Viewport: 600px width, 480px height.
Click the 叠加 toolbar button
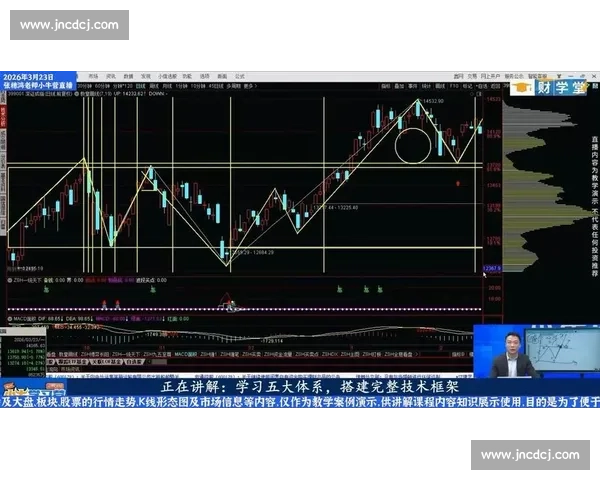(399, 86)
